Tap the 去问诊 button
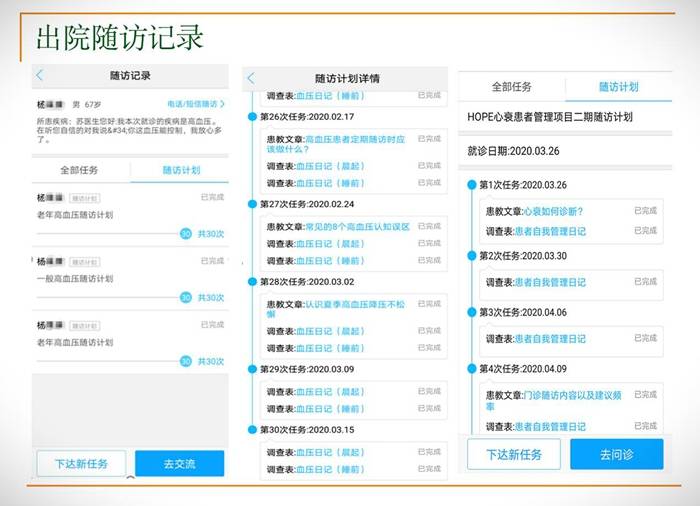This screenshot has height=506, width=700. (x=617, y=454)
